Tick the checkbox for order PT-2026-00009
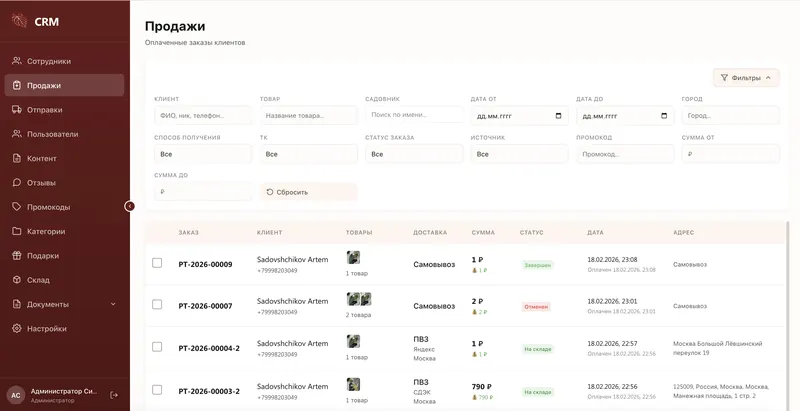 [157, 263]
